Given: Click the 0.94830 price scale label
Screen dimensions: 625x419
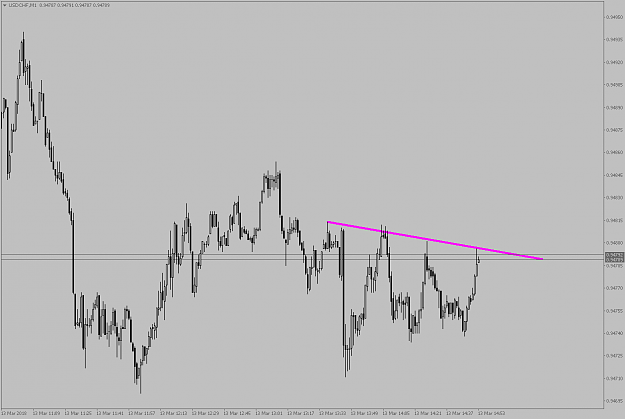Looking at the screenshot, I should [x=614, y=197].
